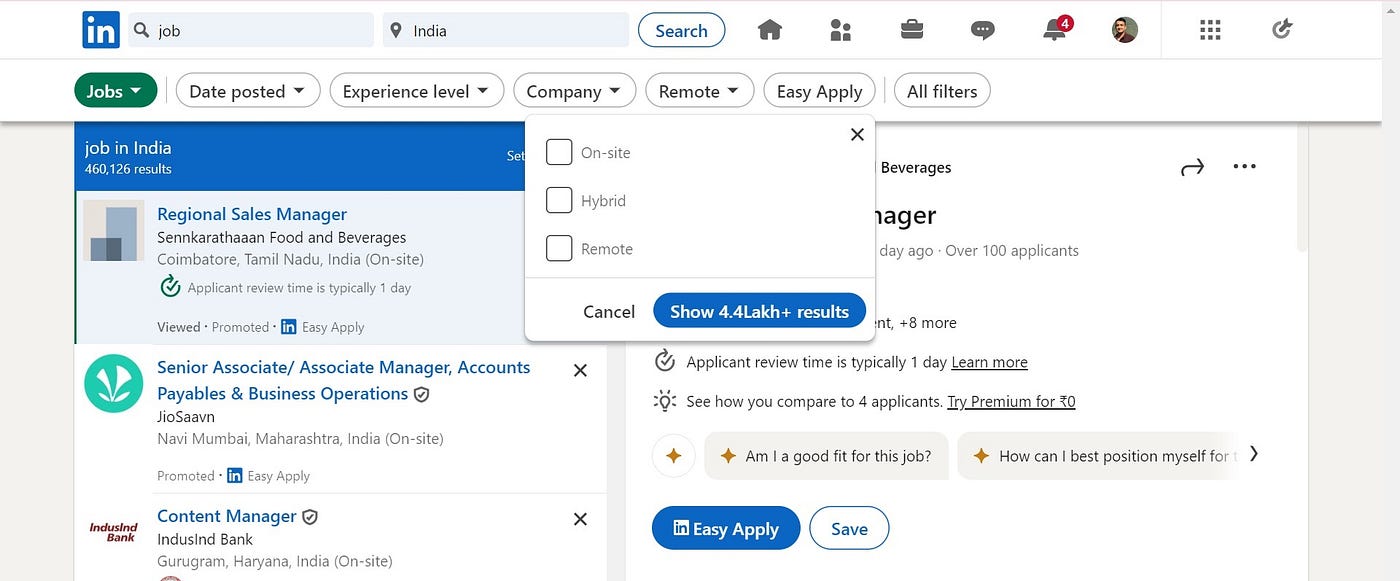This screenshot has width=1400, height=581.
Task: Share the job using the arrow icon
Action: (x=1192, y=167)
